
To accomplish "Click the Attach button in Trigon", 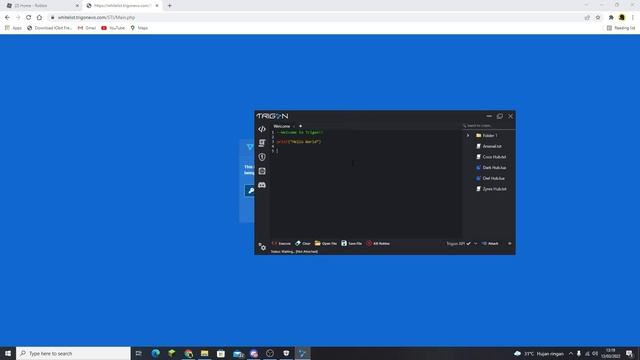I will pyautogui.click(x=490, y=243).
